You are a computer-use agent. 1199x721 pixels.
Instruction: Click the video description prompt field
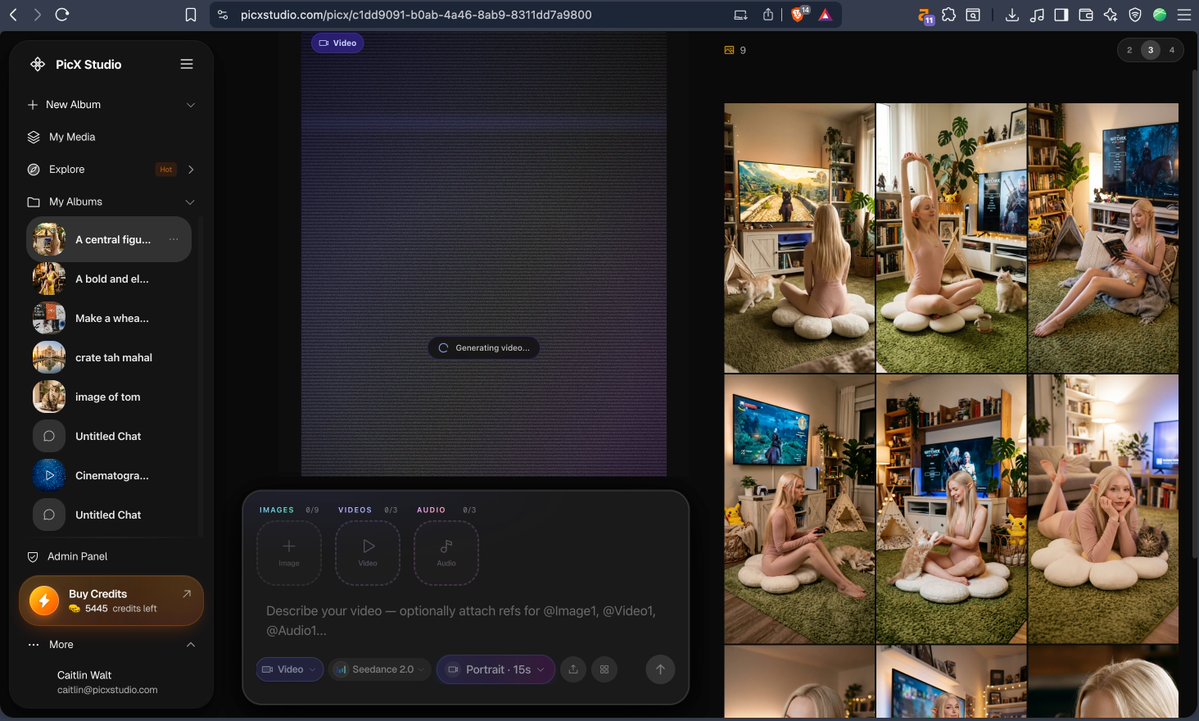click(x=465, y=620)
